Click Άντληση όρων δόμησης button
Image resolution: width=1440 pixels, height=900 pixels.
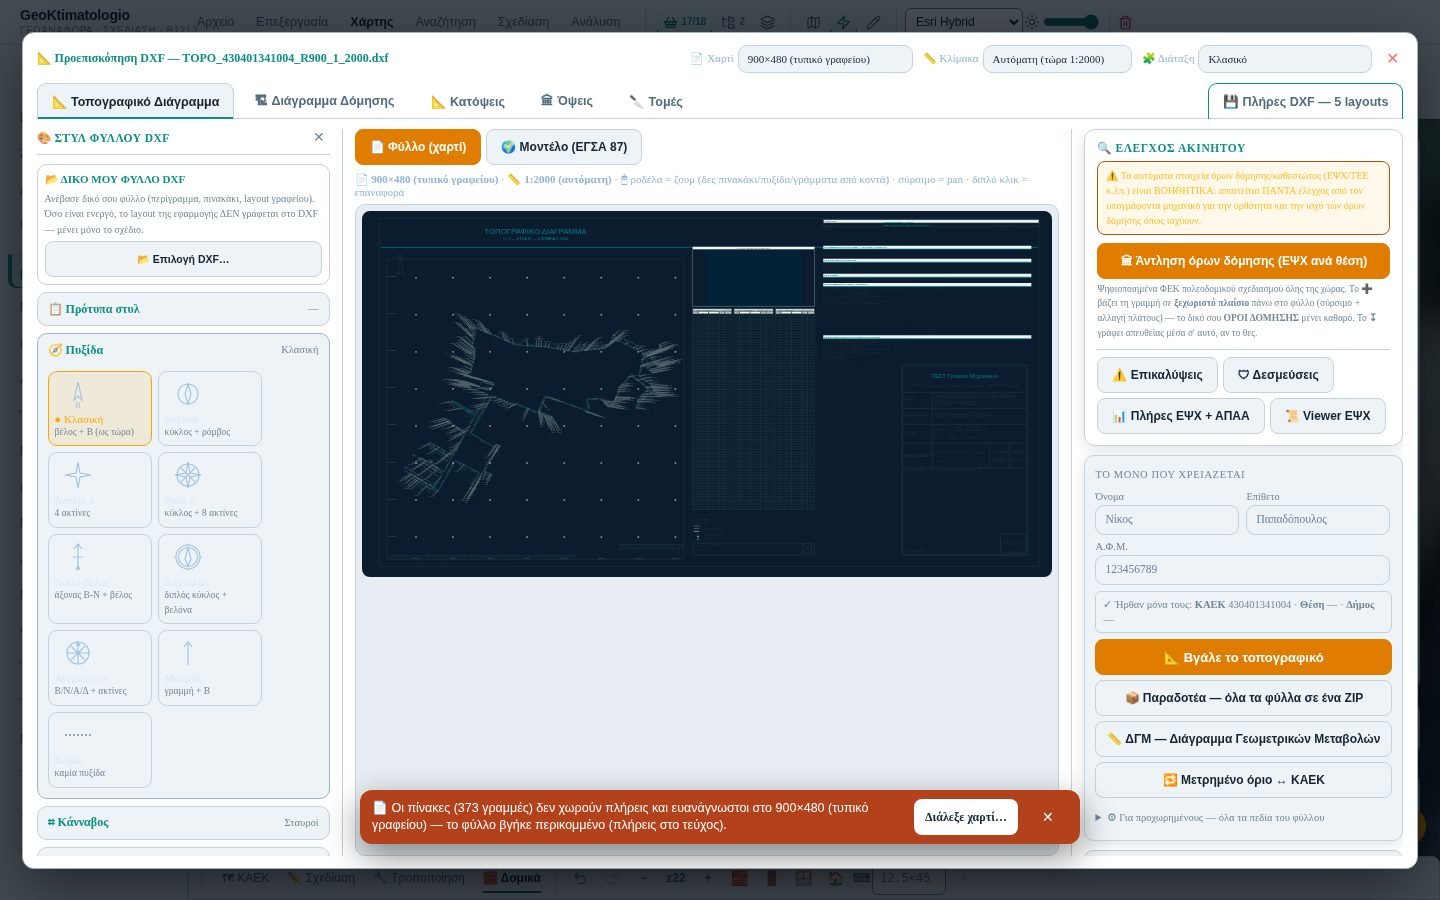click(1243, 261)
